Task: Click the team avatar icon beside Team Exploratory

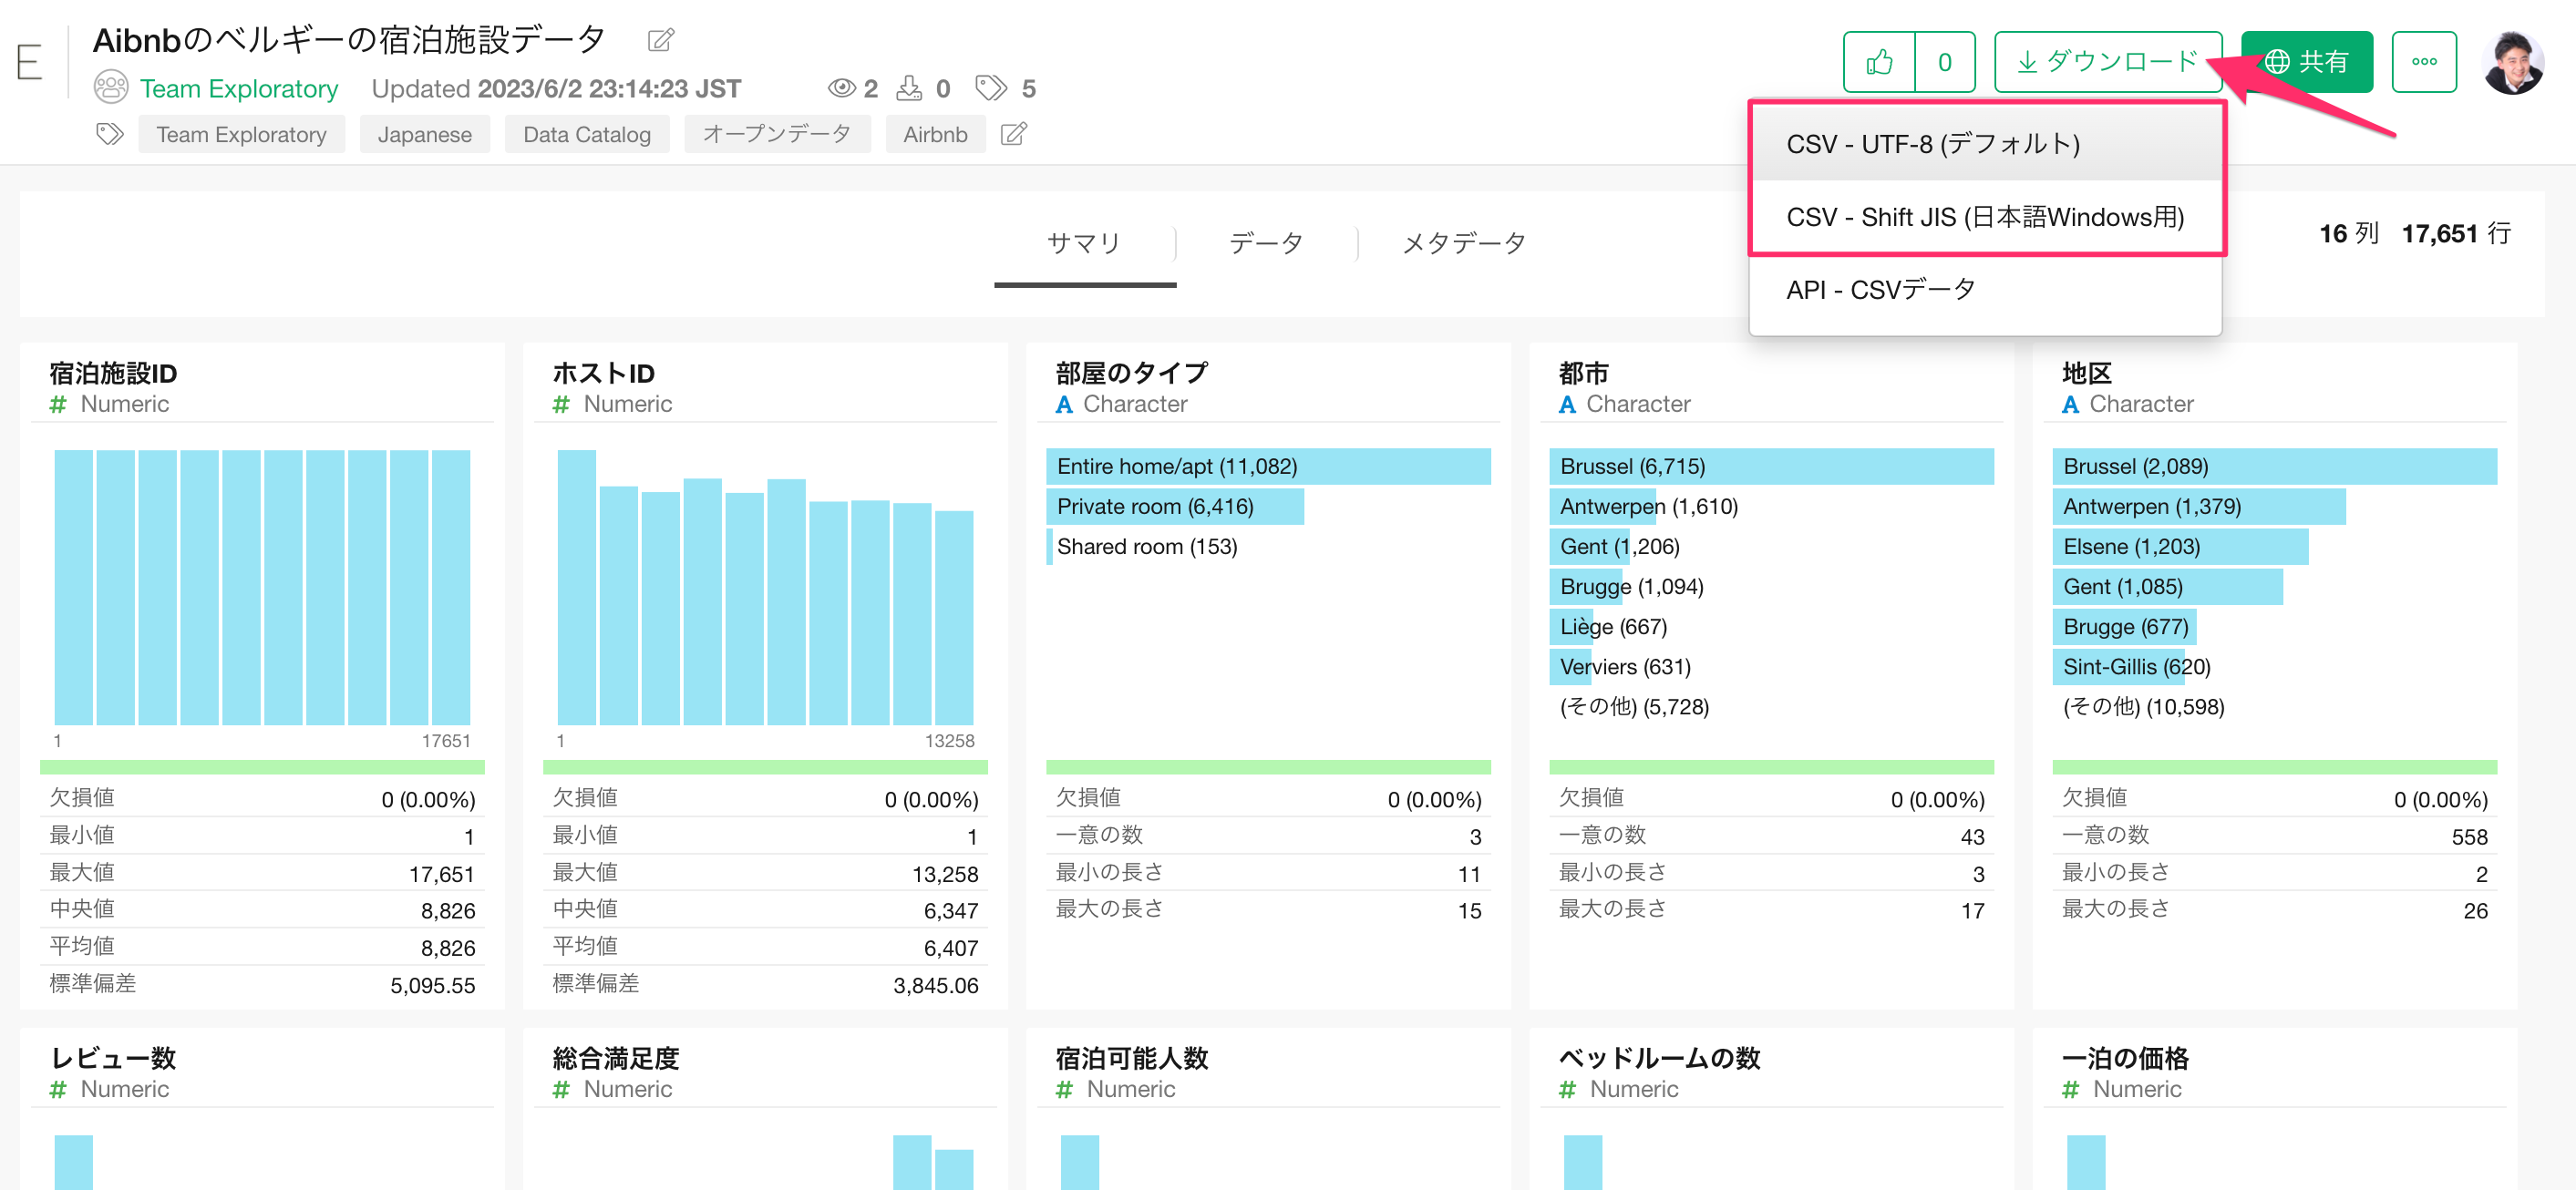Action: point(110,88)
